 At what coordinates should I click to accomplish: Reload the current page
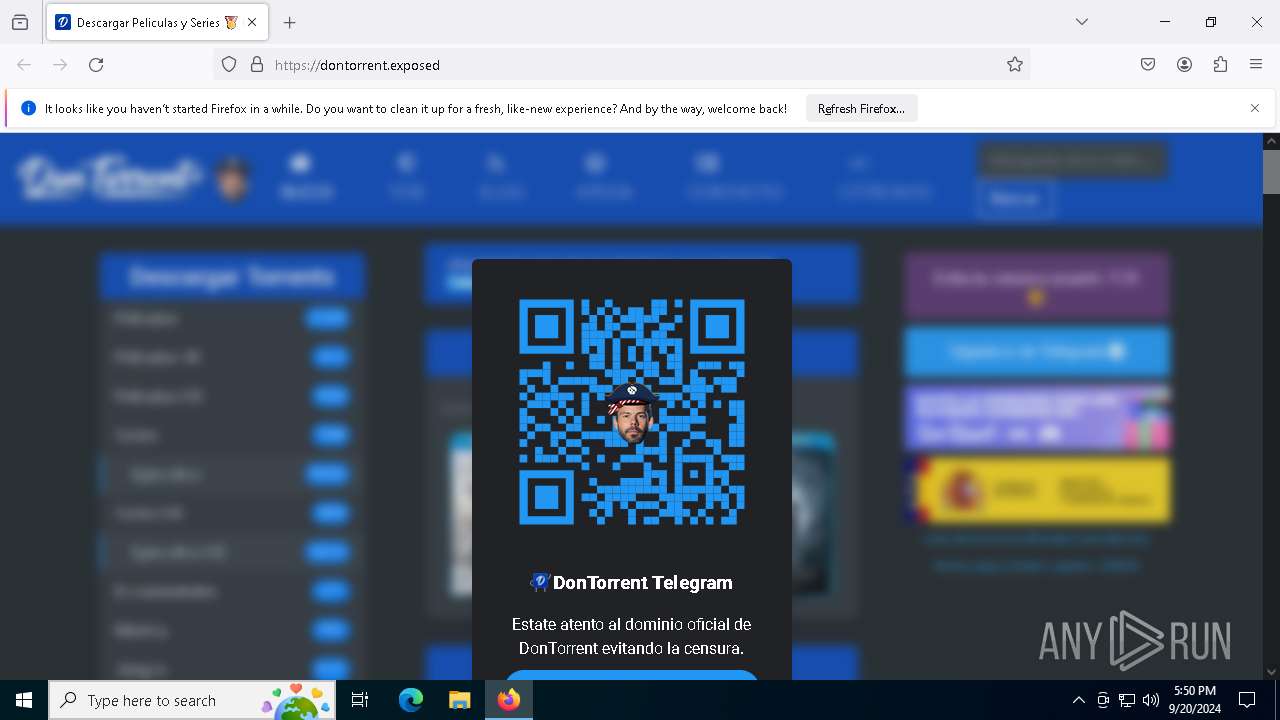click(x=96, y=65)
